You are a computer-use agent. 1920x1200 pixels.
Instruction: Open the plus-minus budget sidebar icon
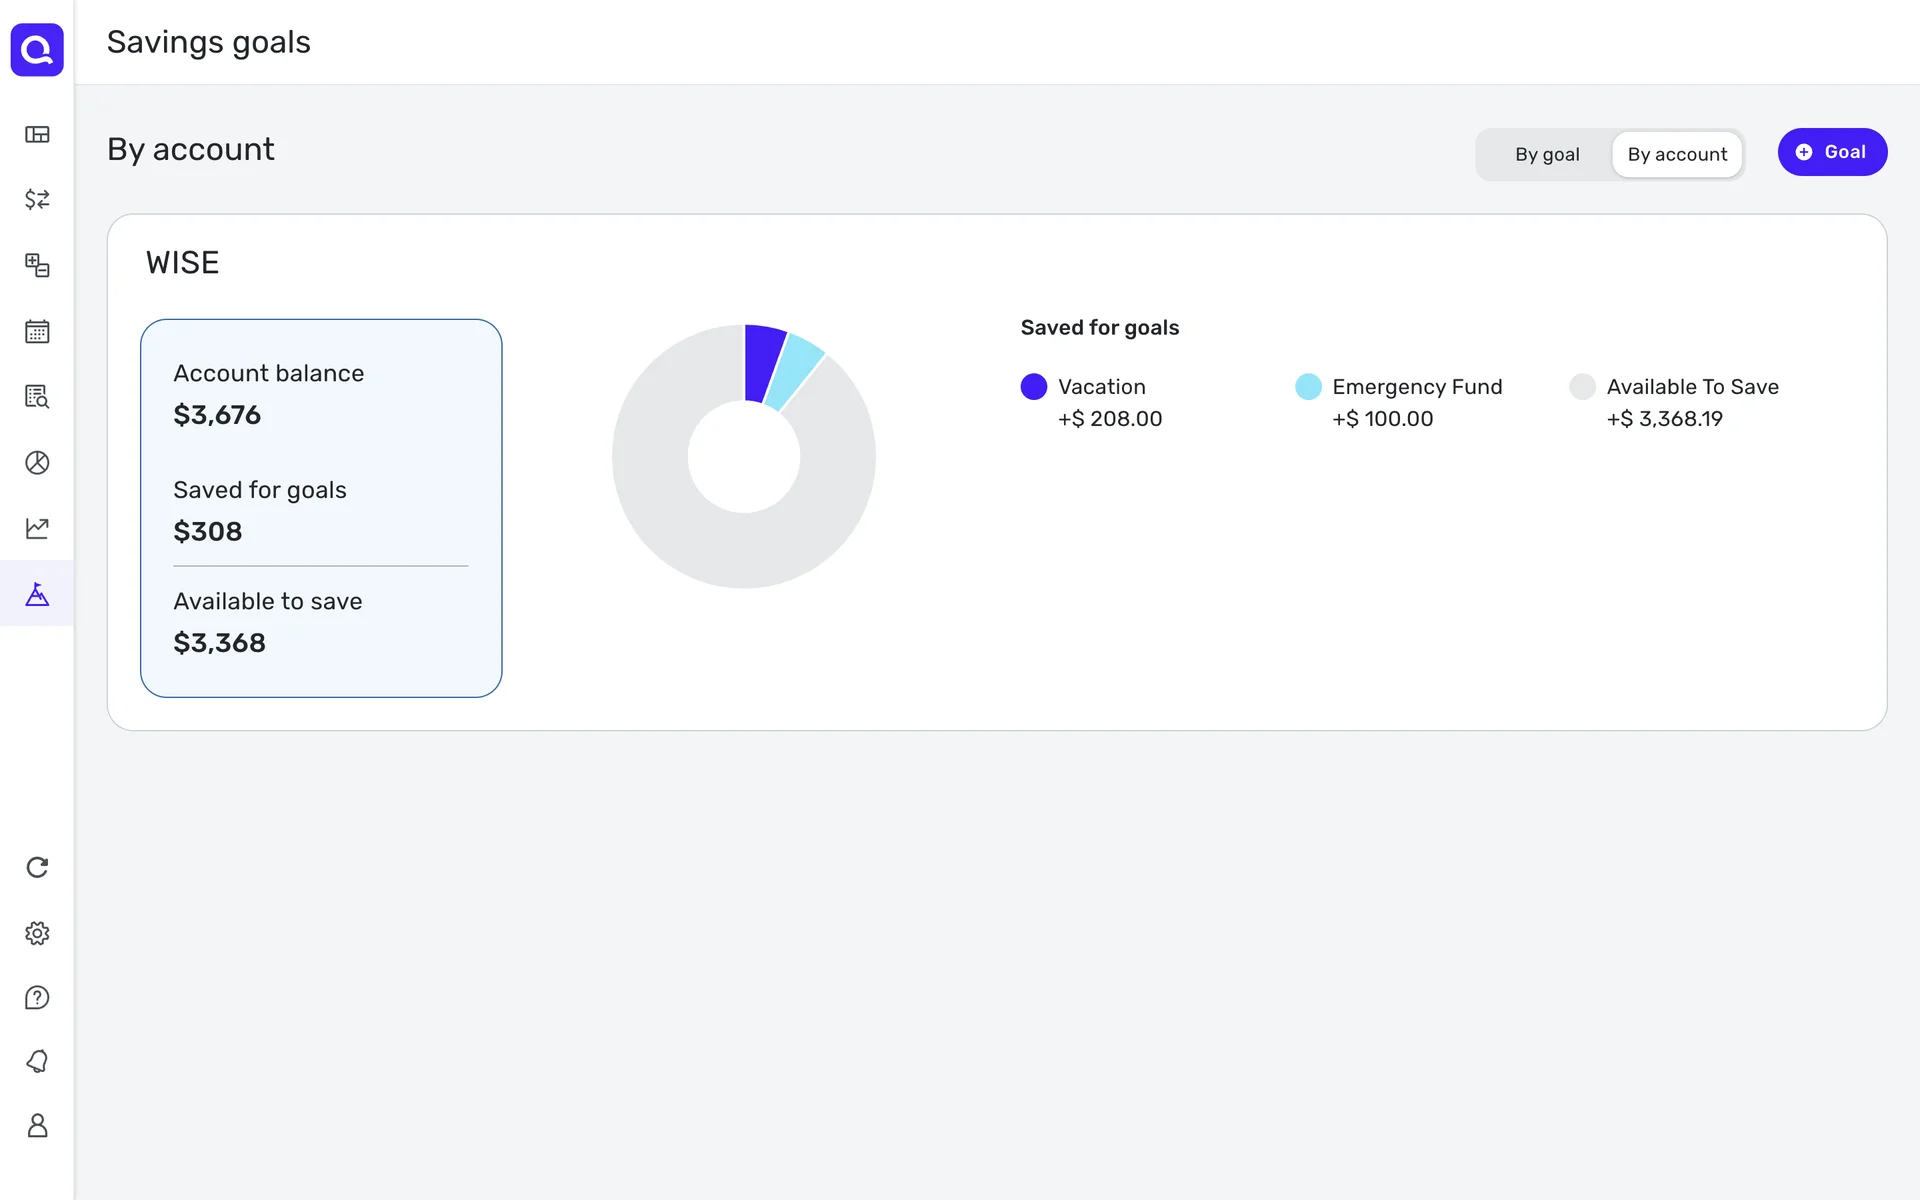click(x=37, y=265)
